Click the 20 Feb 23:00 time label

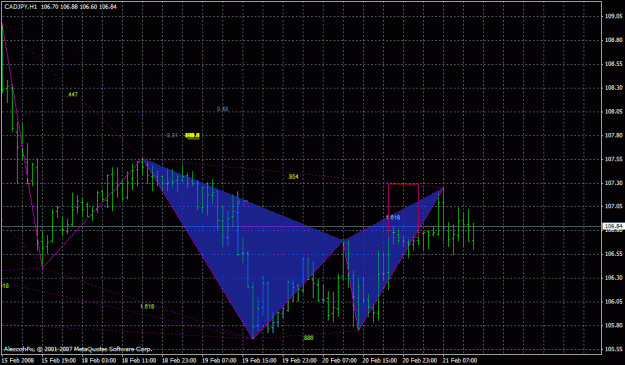[x=420, y=361]
